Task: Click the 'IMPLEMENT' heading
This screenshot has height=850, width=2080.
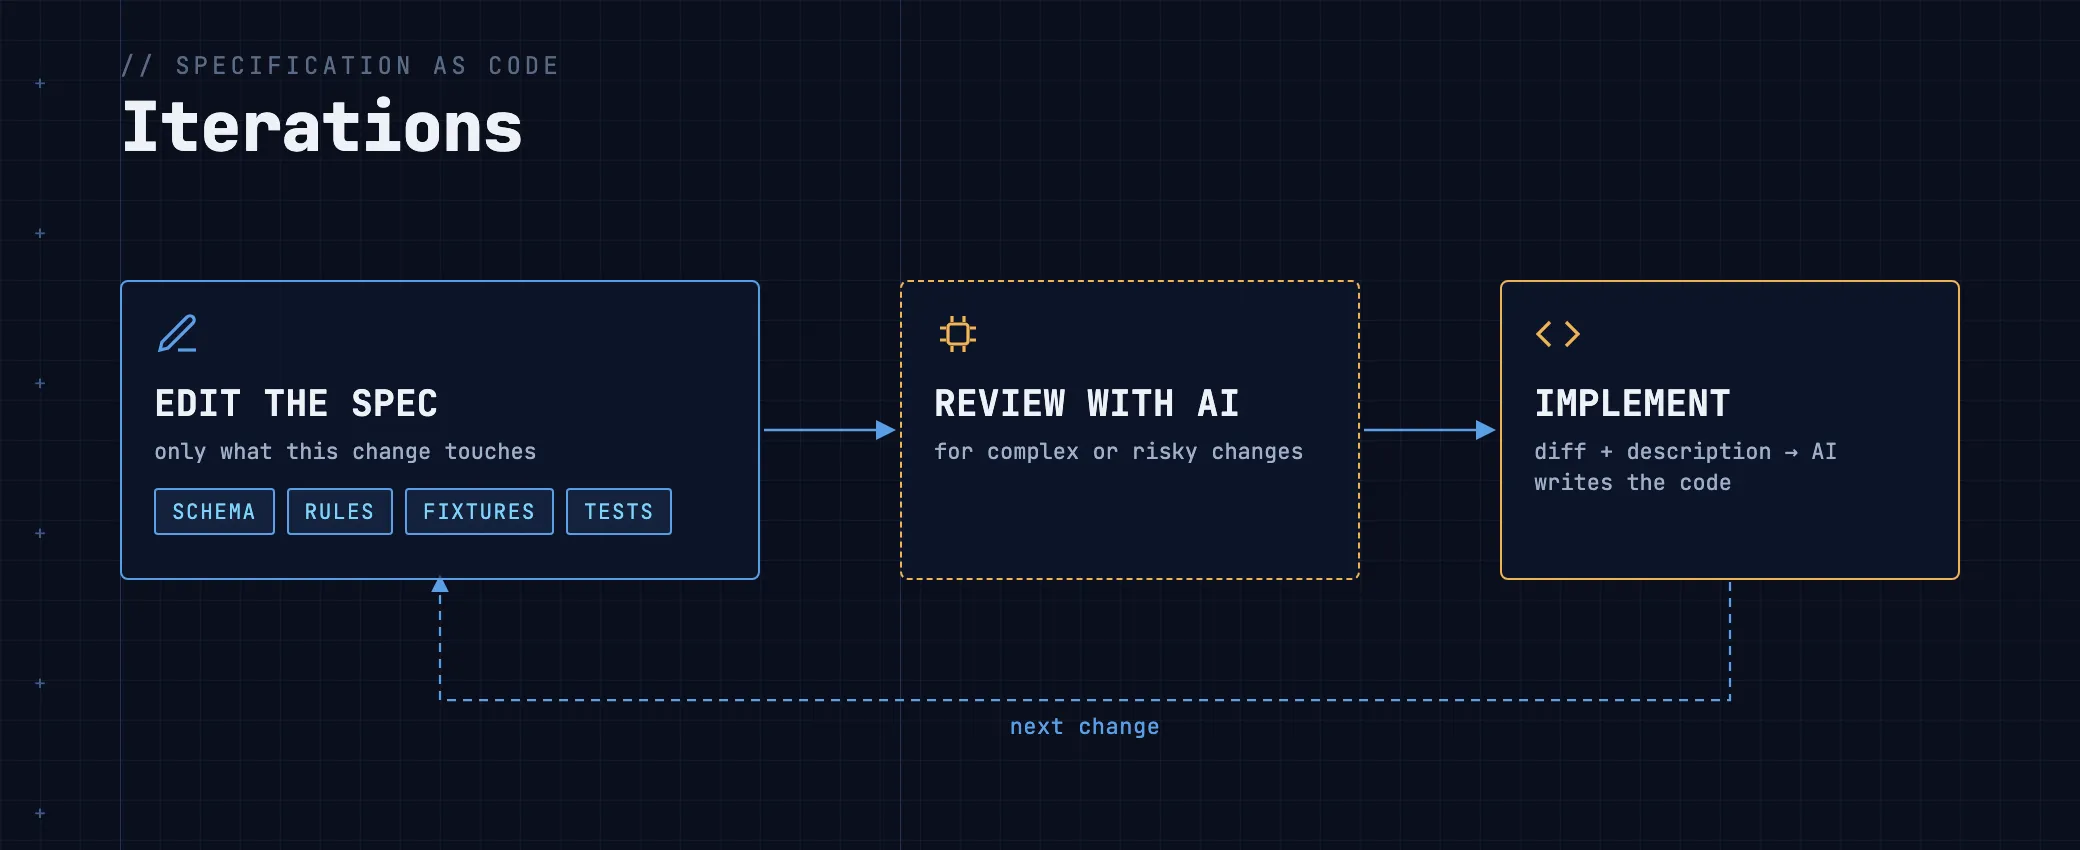Action: click(1632, 404)
